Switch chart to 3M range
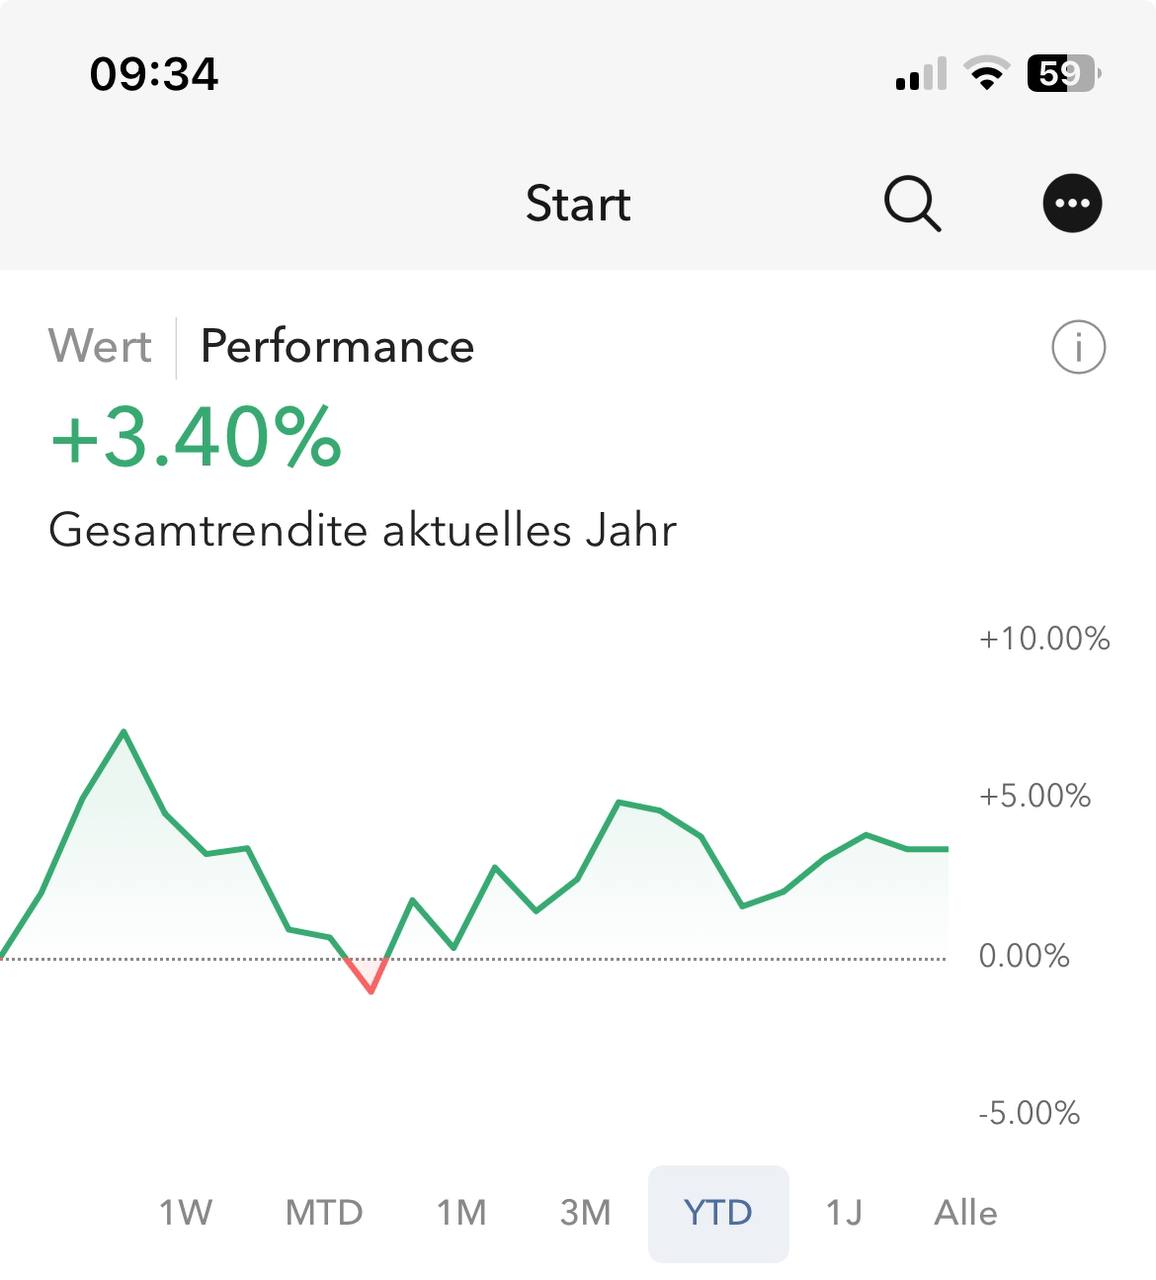This screenshot has width=1156, height=1280. point(585,1213)
